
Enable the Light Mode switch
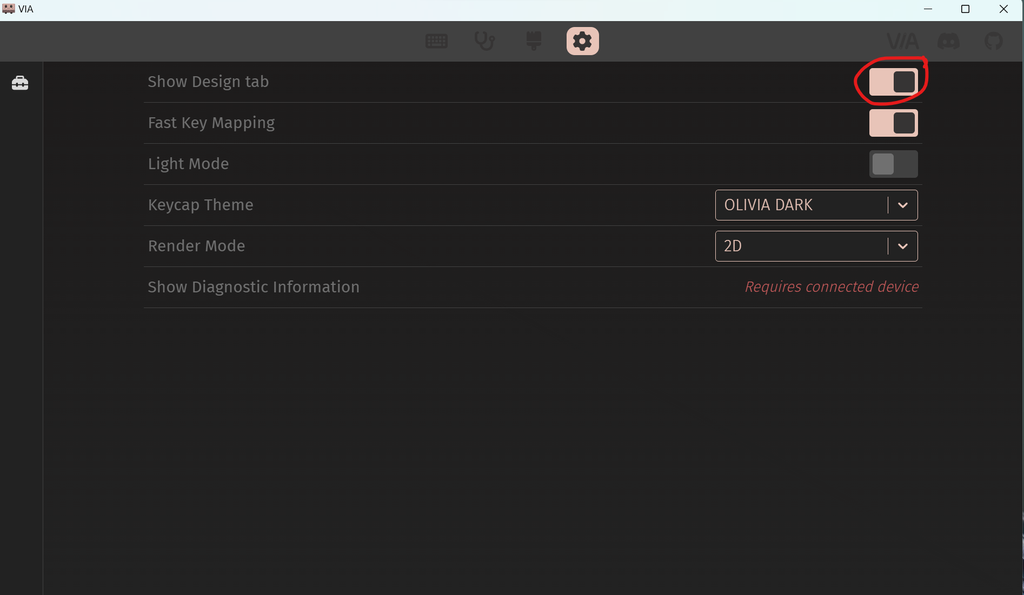tap(893, 164)
